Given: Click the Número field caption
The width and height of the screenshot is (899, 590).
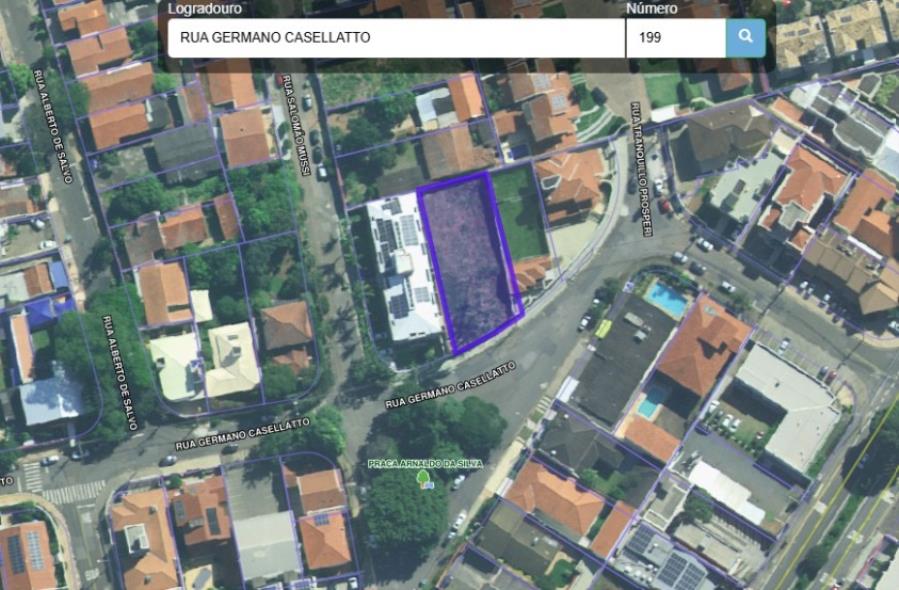Looking at the screenshot, I should (651, 9).
